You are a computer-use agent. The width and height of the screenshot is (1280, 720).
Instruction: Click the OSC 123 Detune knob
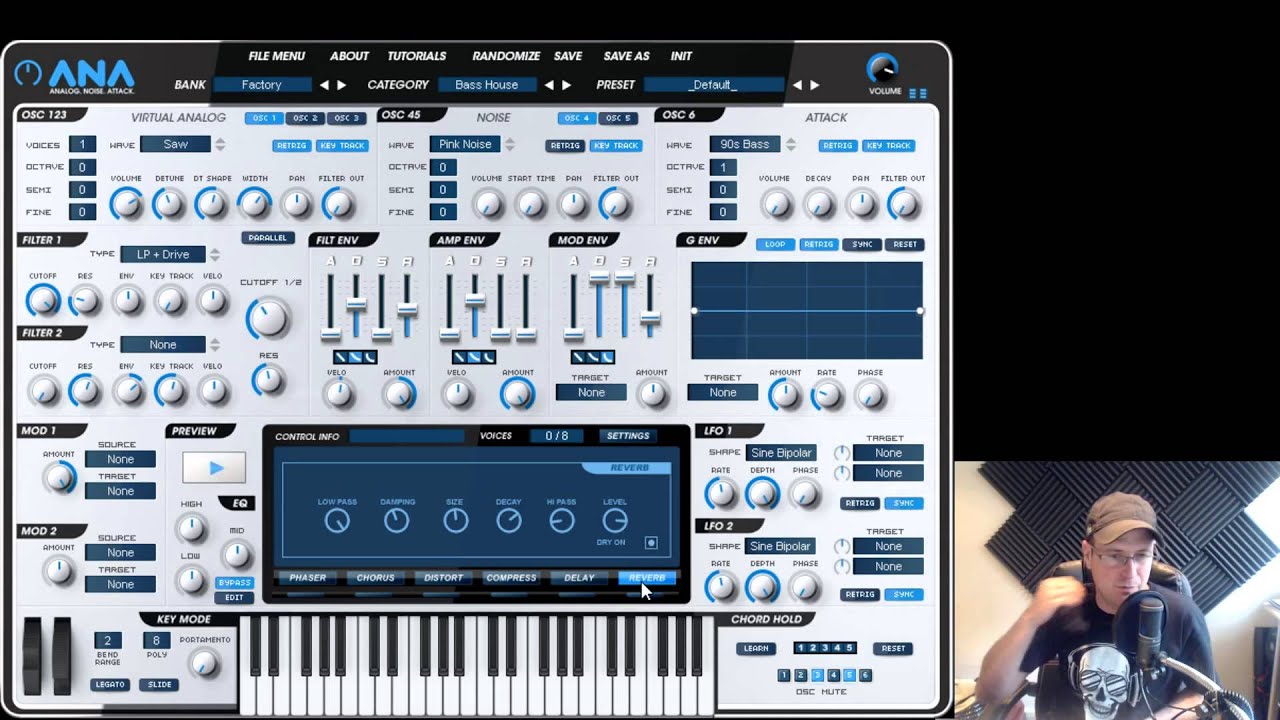tap(169, 204)
